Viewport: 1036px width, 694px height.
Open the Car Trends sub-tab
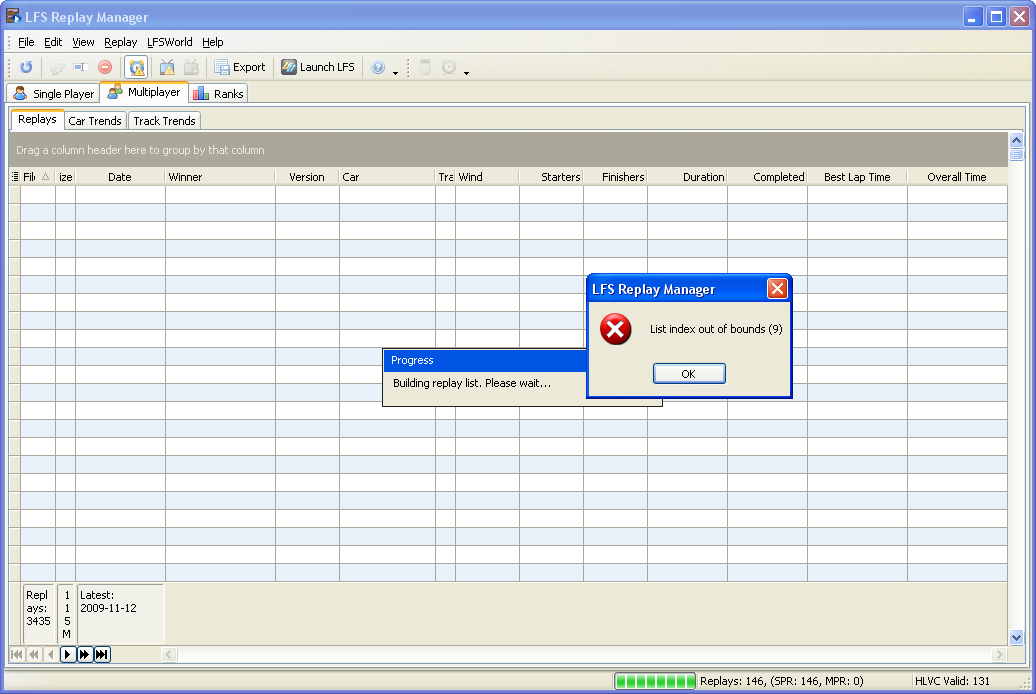coord(94,120)
